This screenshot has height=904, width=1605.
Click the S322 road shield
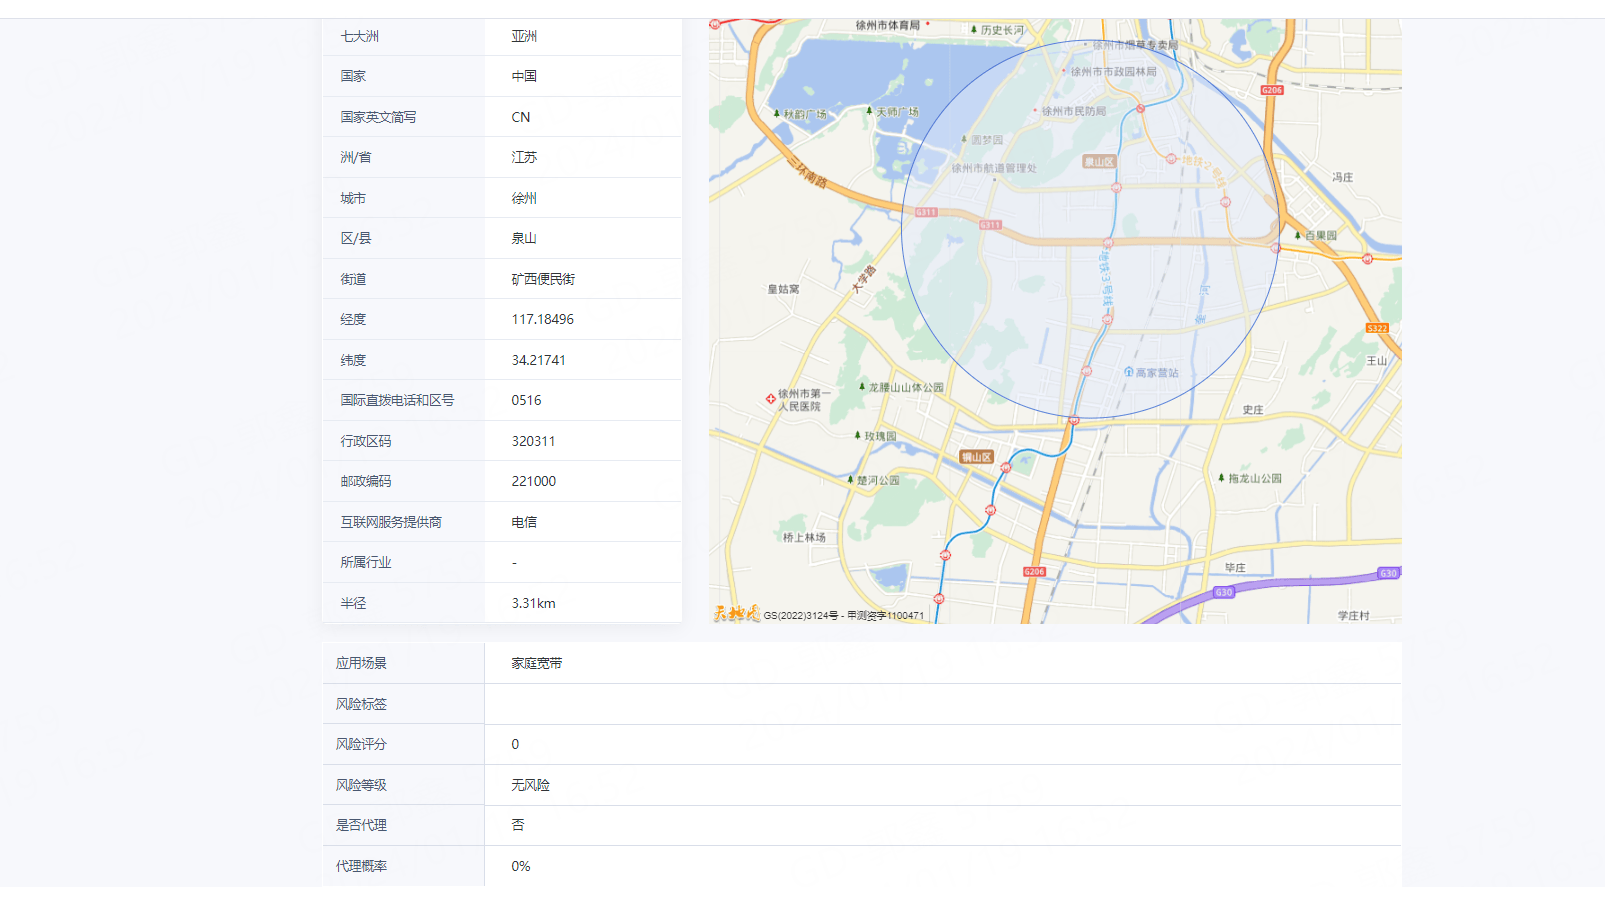[1377, 328]
